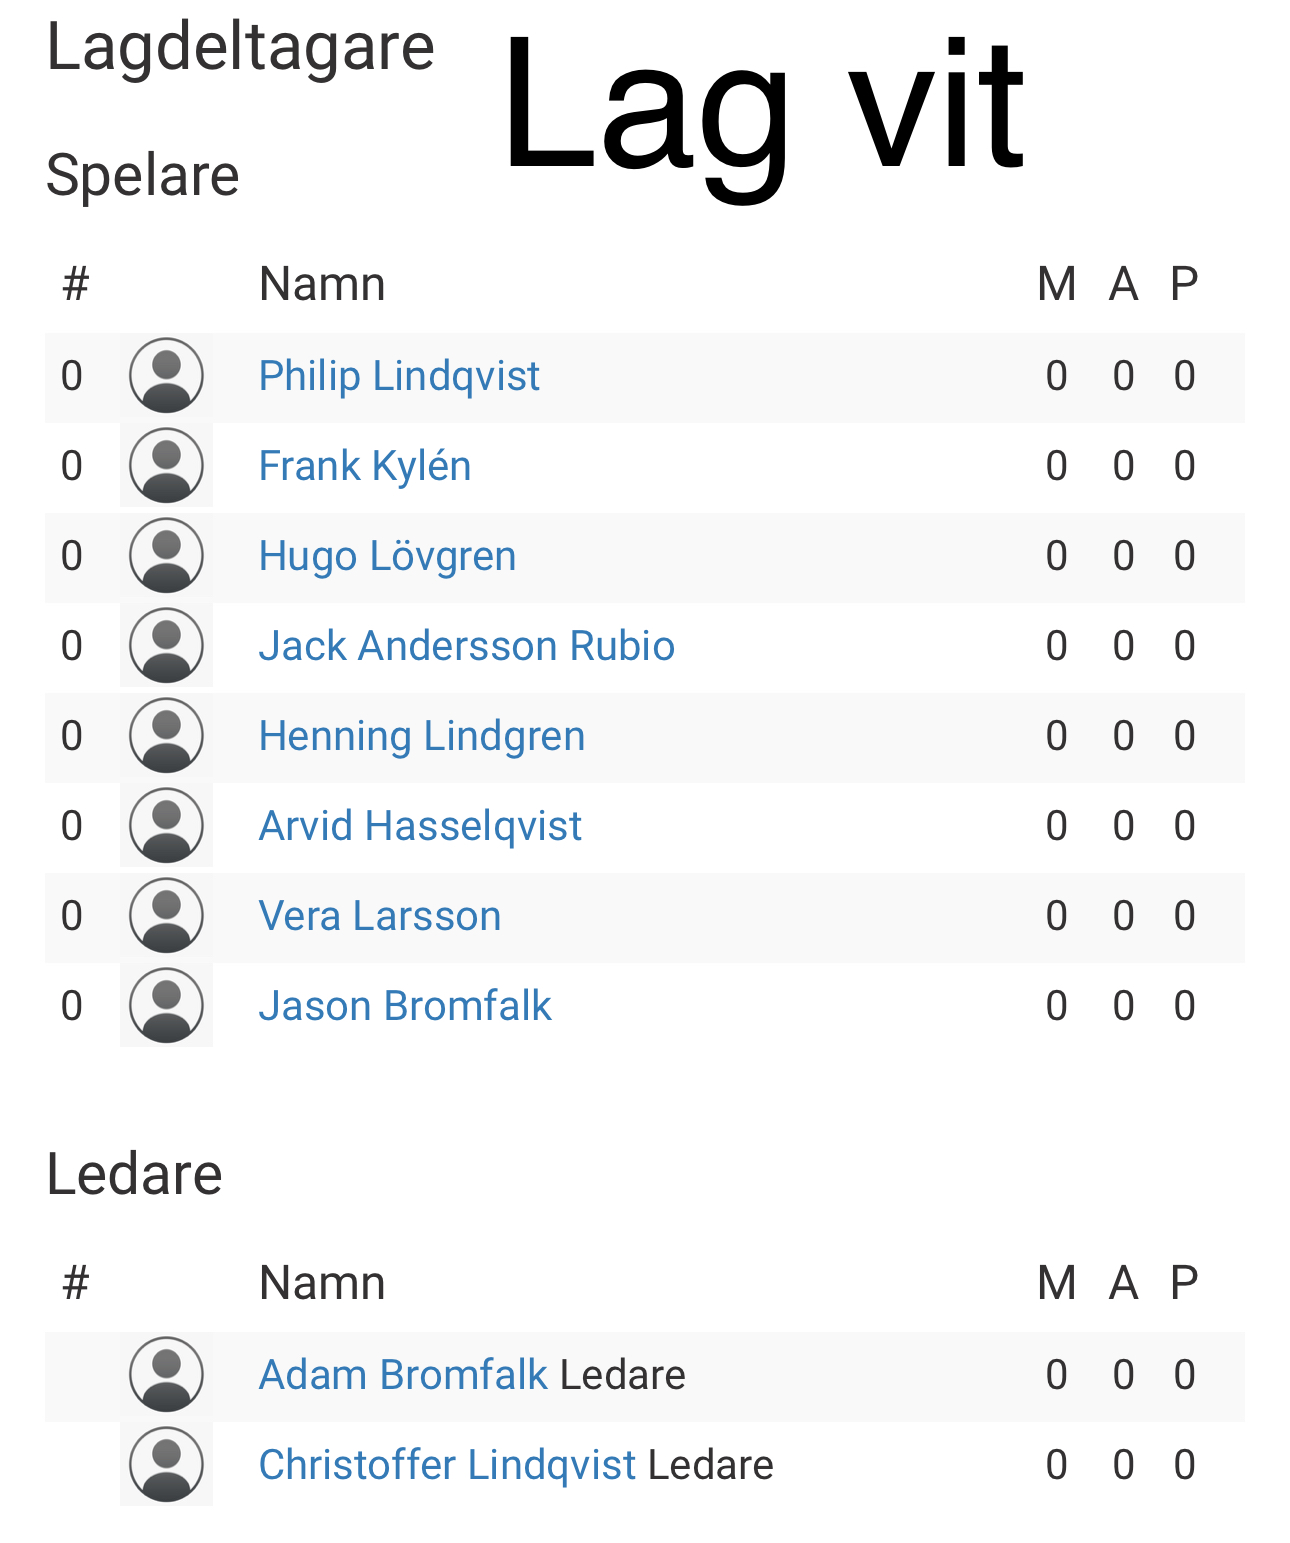Viewport: 1290px width, 1543px height.
Task: Open Frank Kylén's player page
Action: [364, 466]
